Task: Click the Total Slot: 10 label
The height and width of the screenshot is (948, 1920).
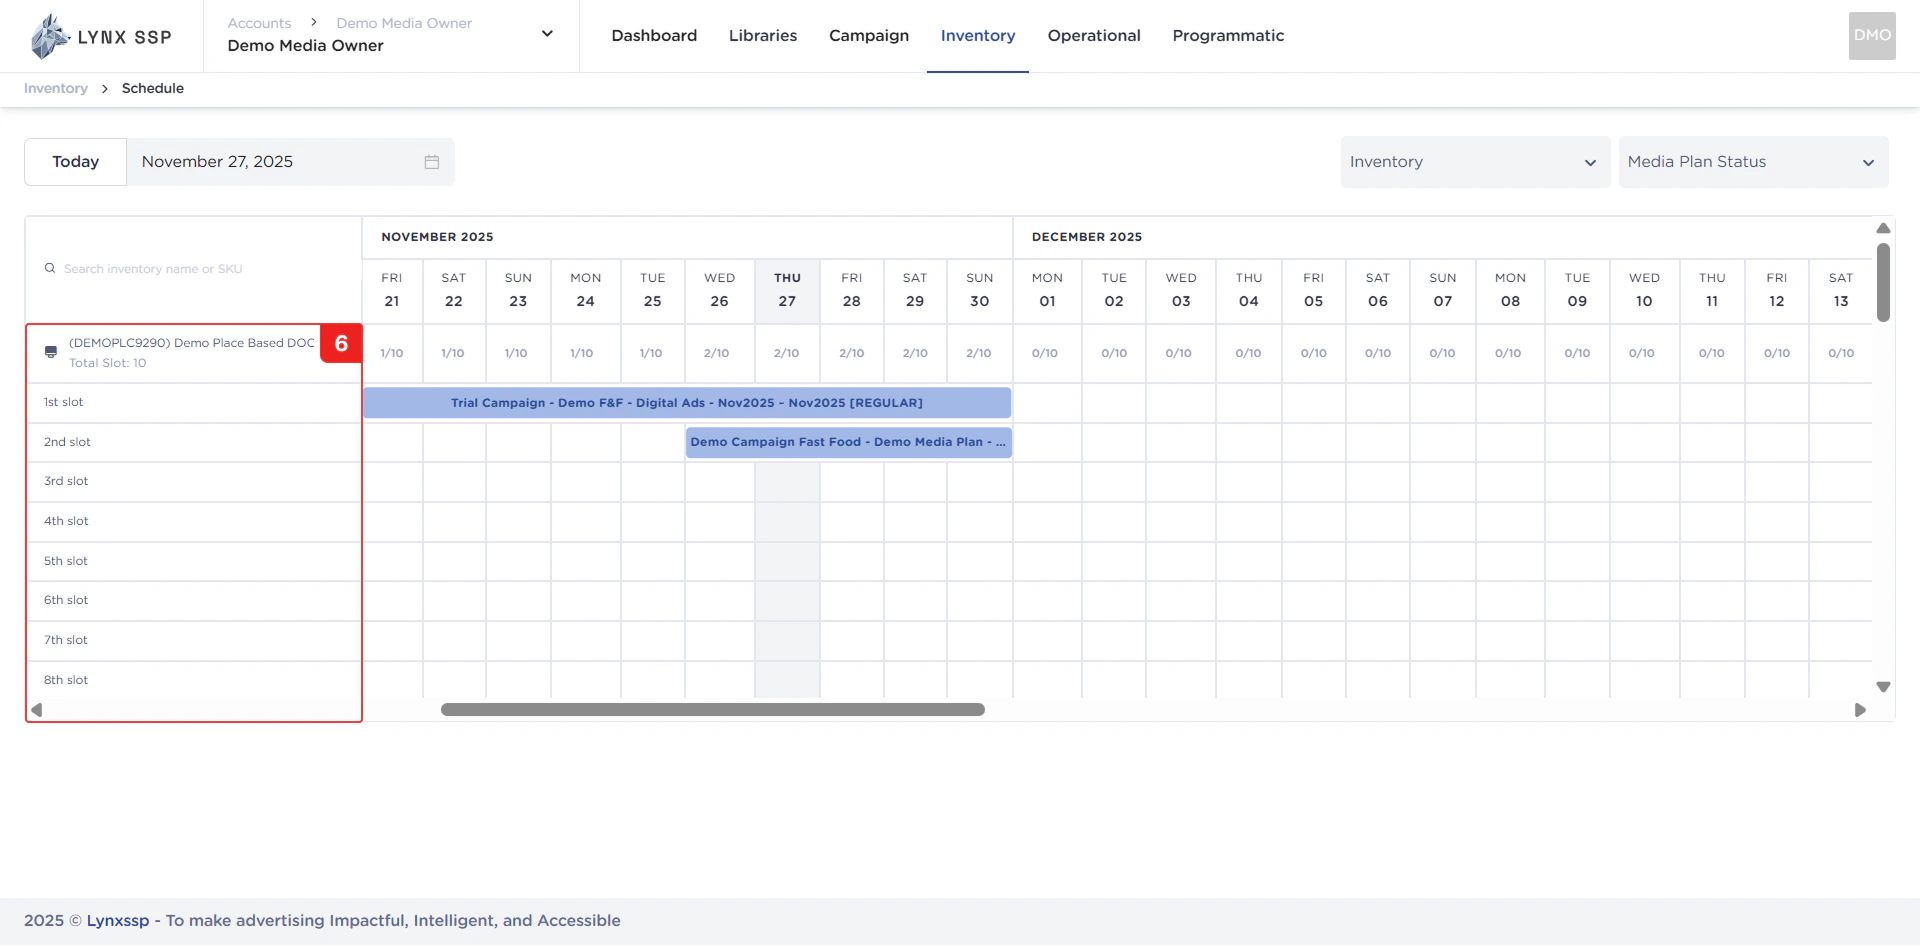Action: click(107, 364)
